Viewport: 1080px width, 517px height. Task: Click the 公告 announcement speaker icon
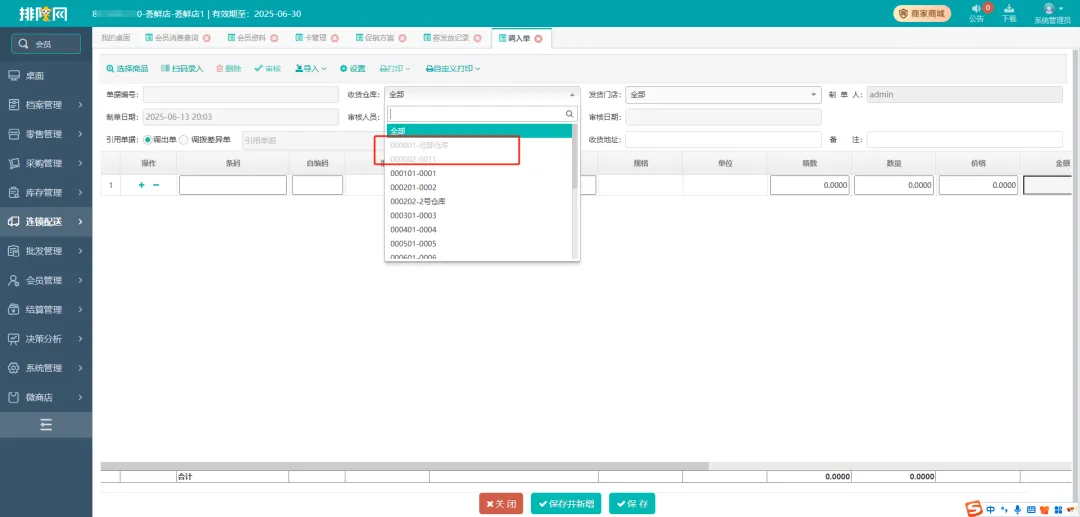975,10
